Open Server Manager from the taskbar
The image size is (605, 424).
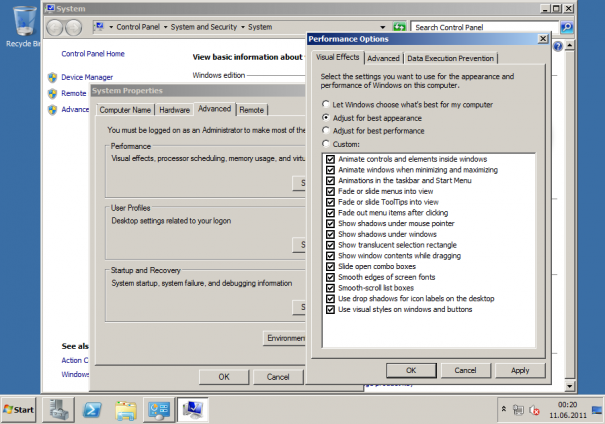click(59, 410)
